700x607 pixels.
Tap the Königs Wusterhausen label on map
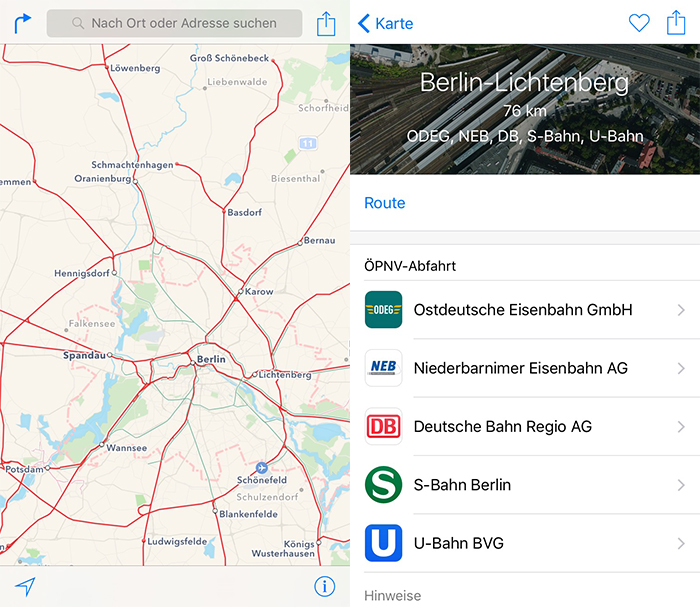[x=283, y=549]
